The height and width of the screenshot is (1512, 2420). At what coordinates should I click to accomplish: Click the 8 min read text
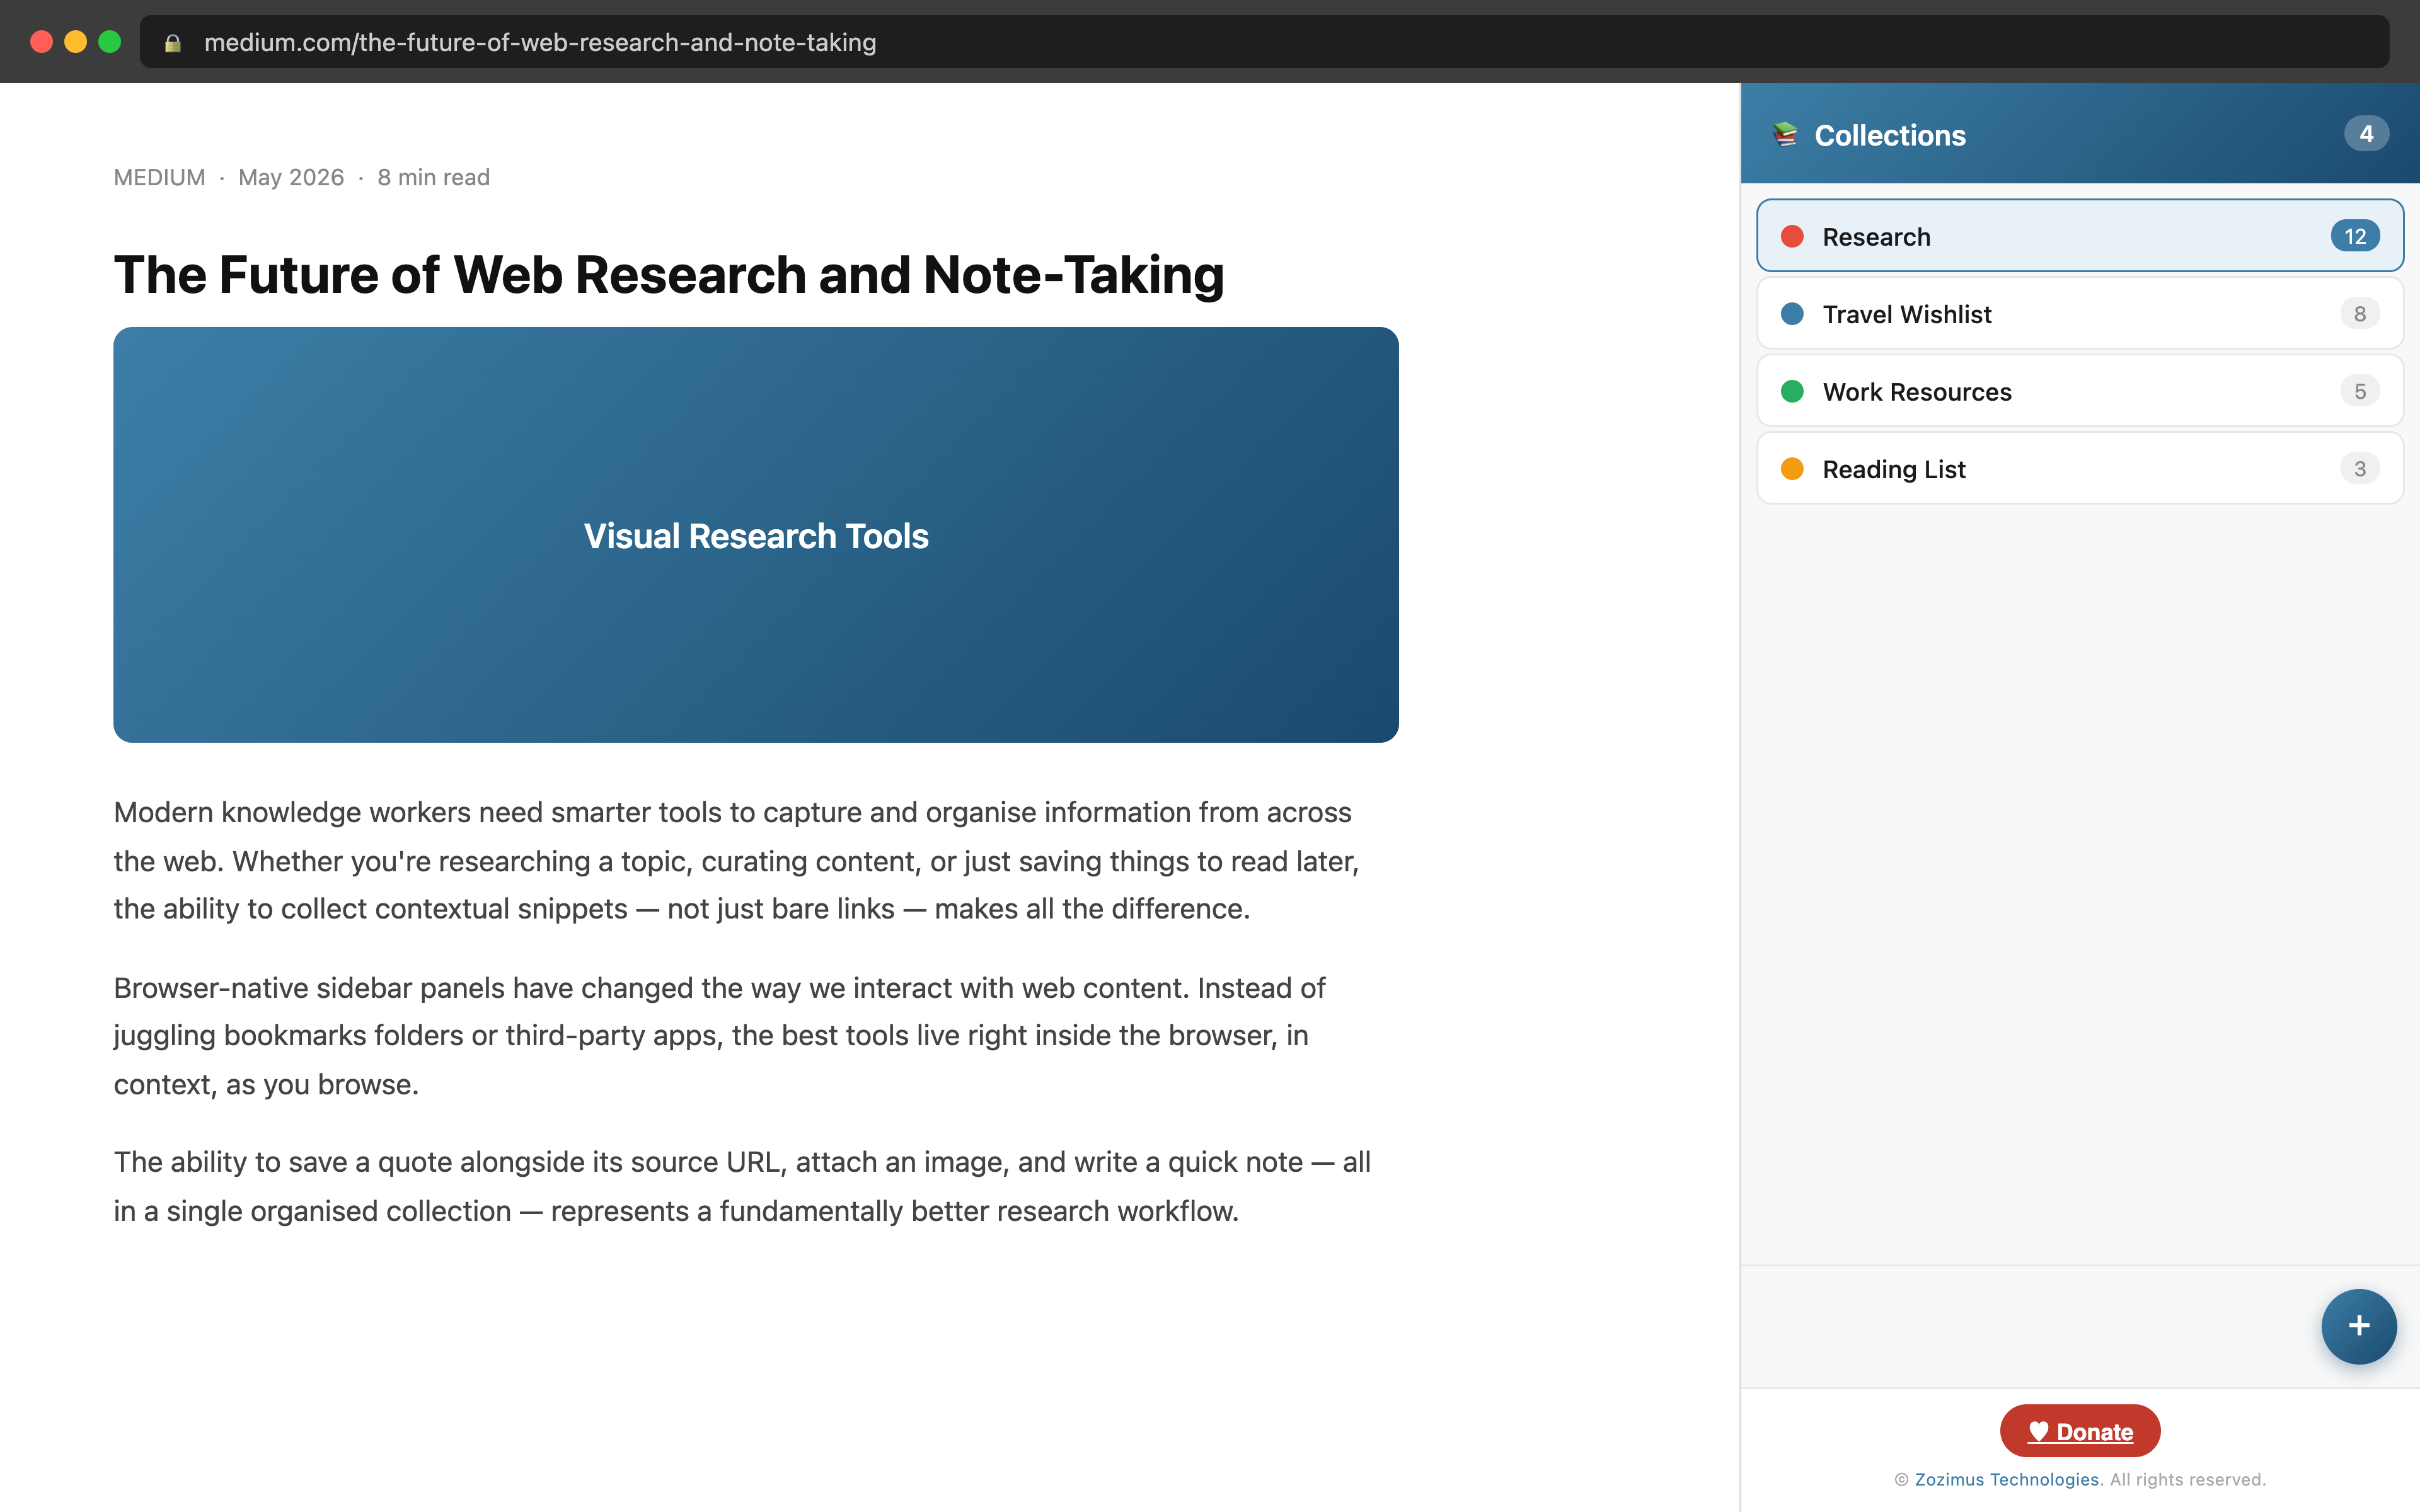[433, 177]
